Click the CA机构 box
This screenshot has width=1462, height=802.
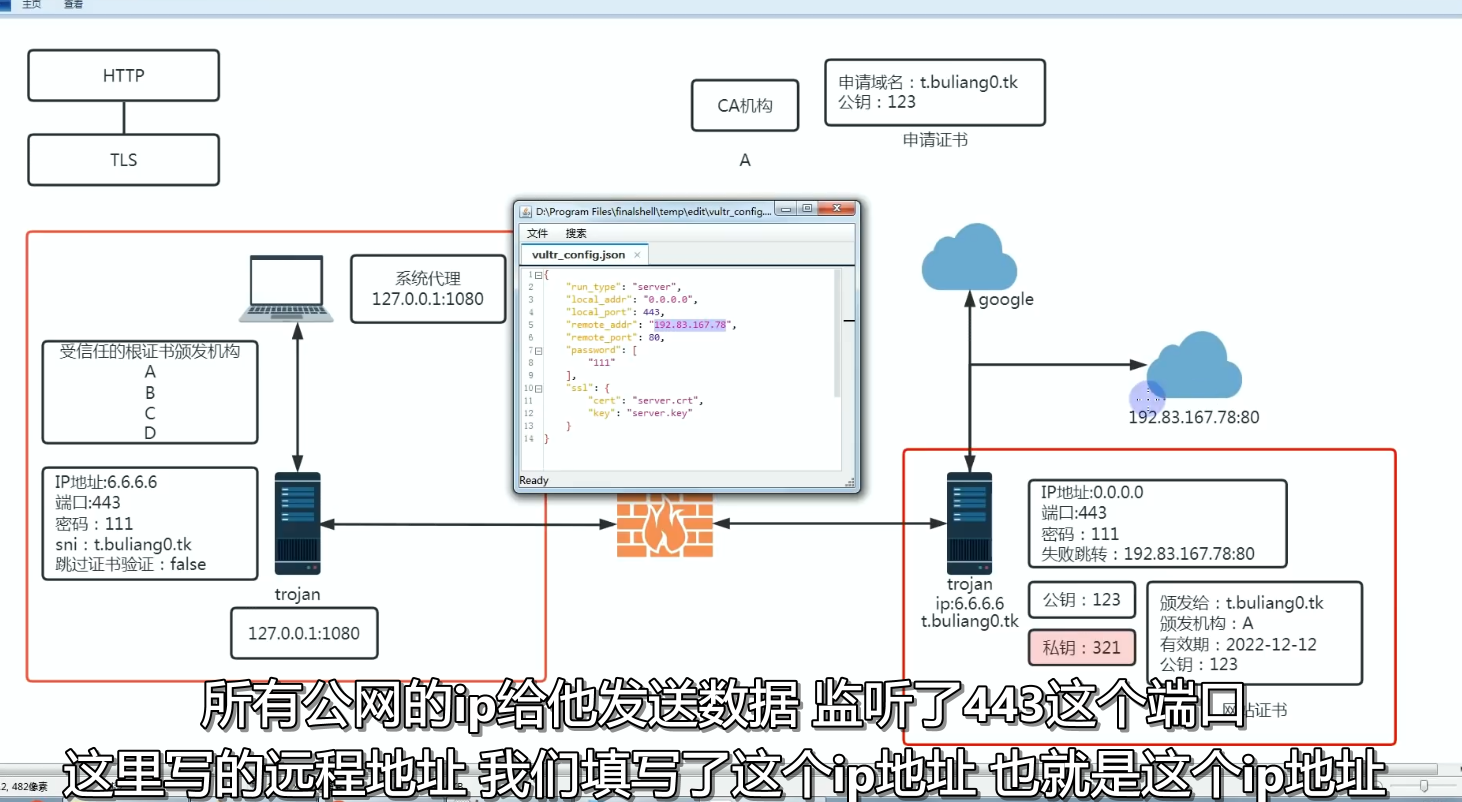click(745, 105)
